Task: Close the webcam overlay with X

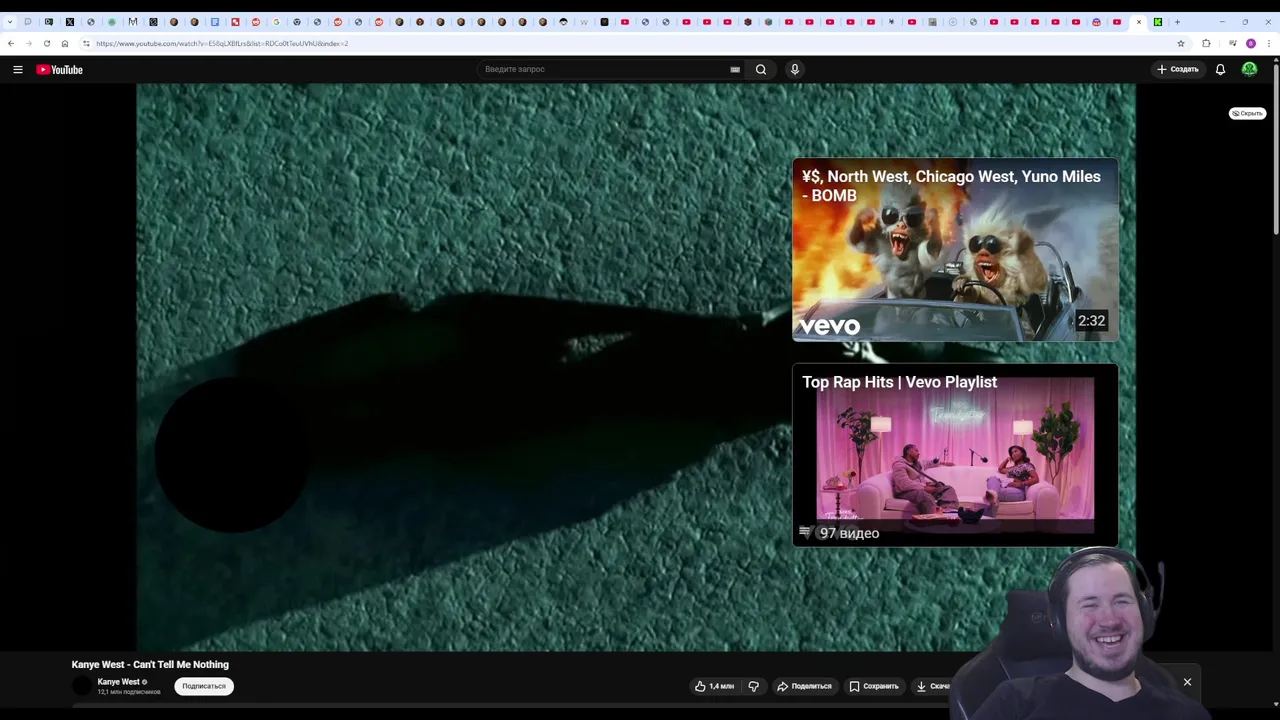Action: [x=1187, y=682]
